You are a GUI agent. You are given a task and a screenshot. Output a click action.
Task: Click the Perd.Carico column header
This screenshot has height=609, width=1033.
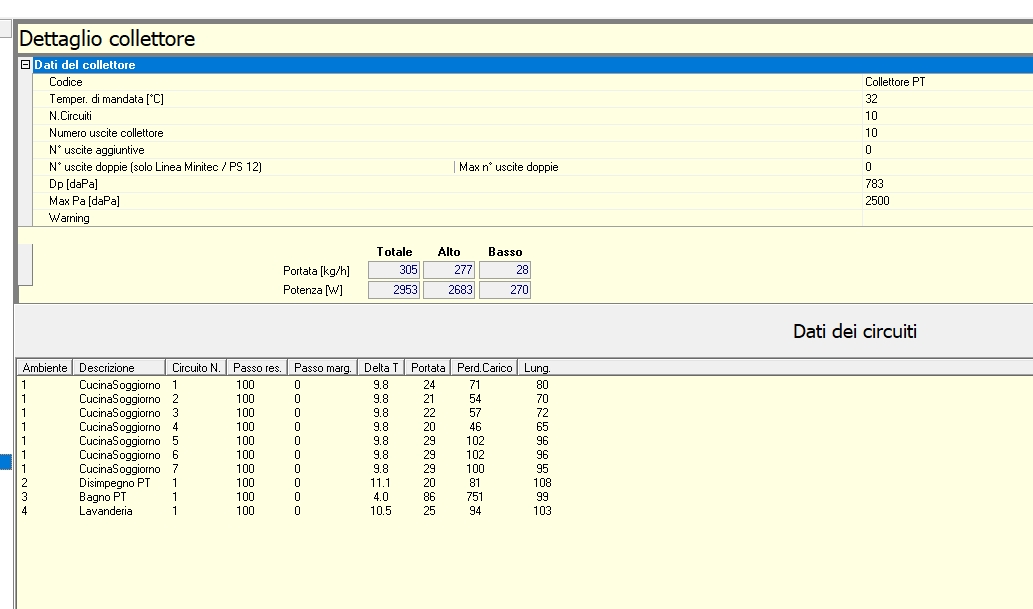click(x=484, y=368)
